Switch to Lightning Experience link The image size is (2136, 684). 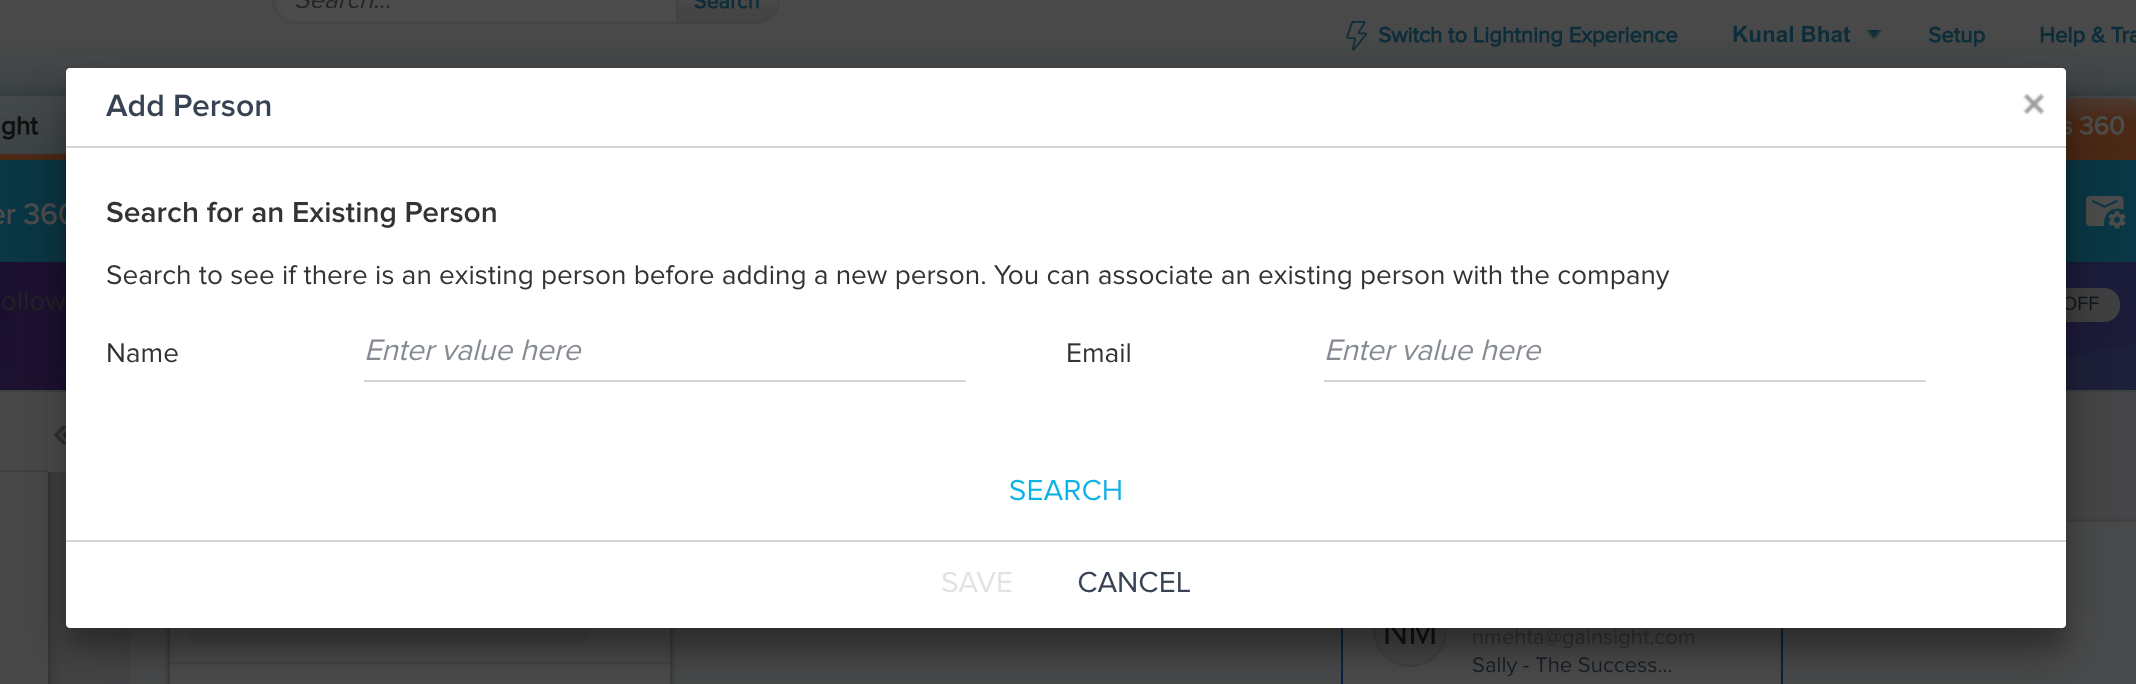(1527, 35)
